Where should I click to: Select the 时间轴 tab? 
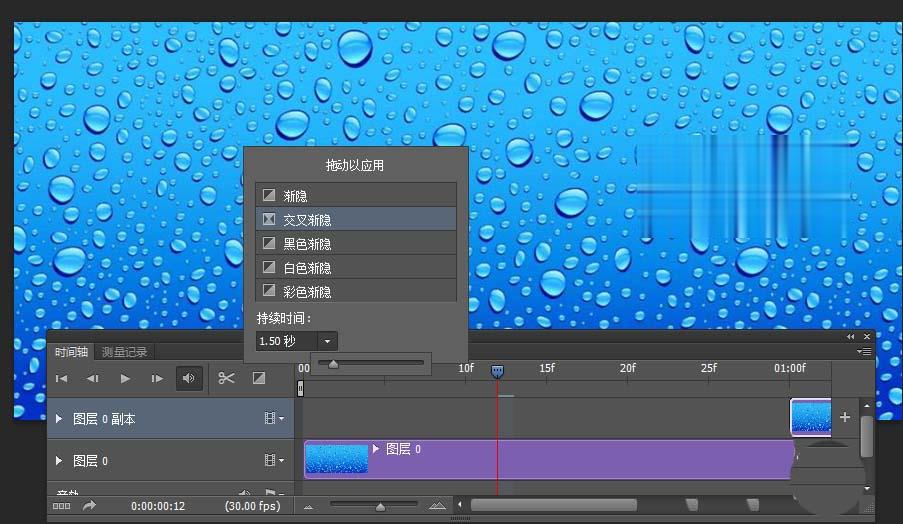pyautogui.click(x=72, y=351)
